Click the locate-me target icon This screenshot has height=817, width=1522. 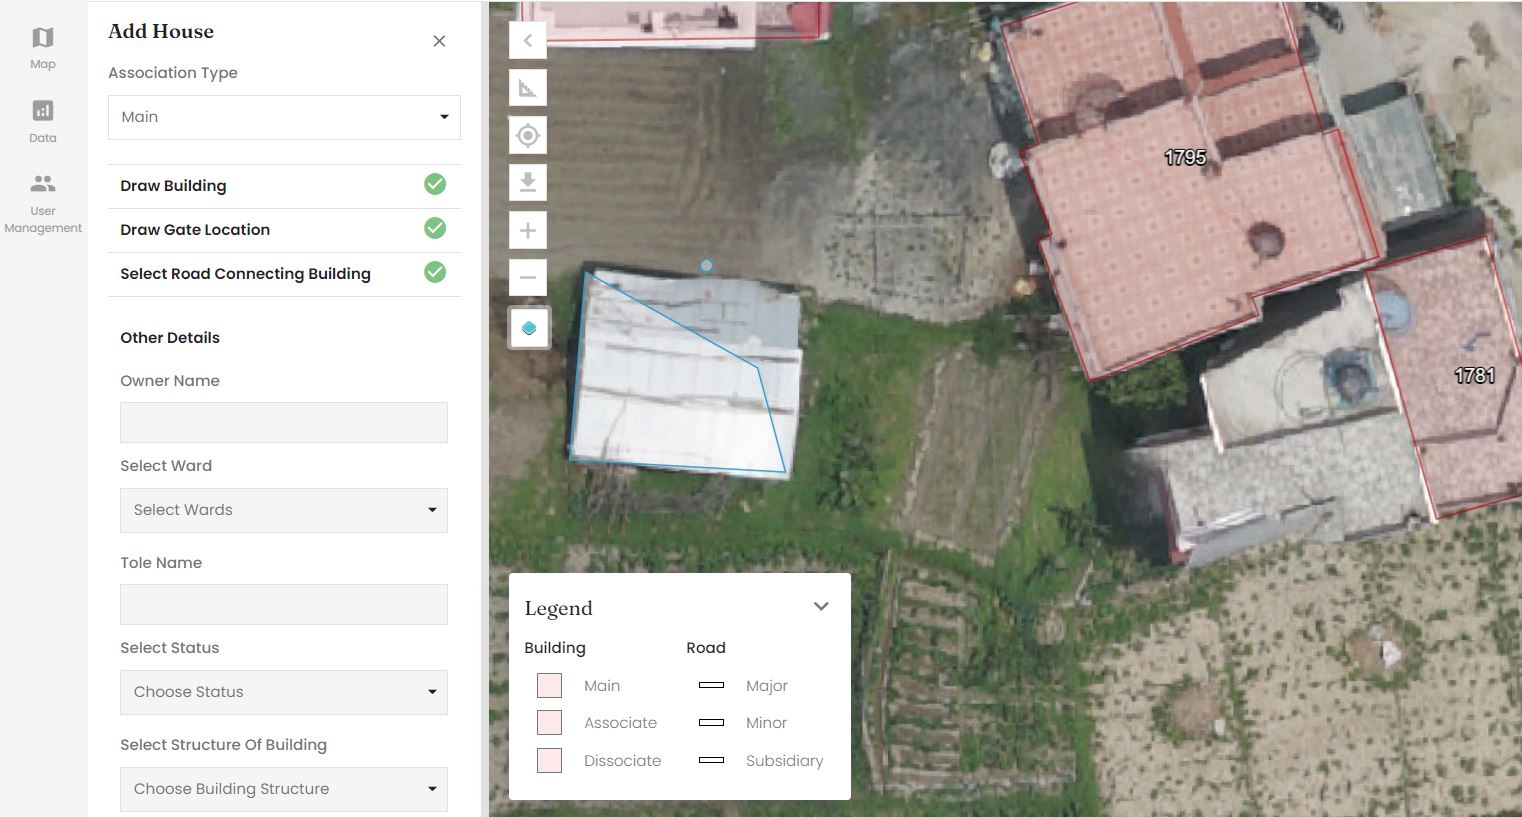point(528,135)
